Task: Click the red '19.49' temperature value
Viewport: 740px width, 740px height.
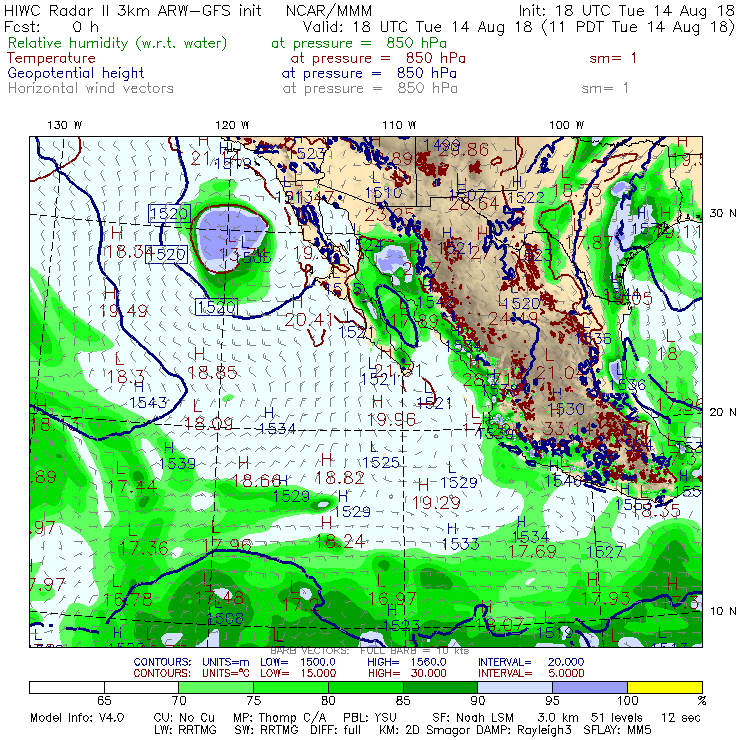Action: 124,311
